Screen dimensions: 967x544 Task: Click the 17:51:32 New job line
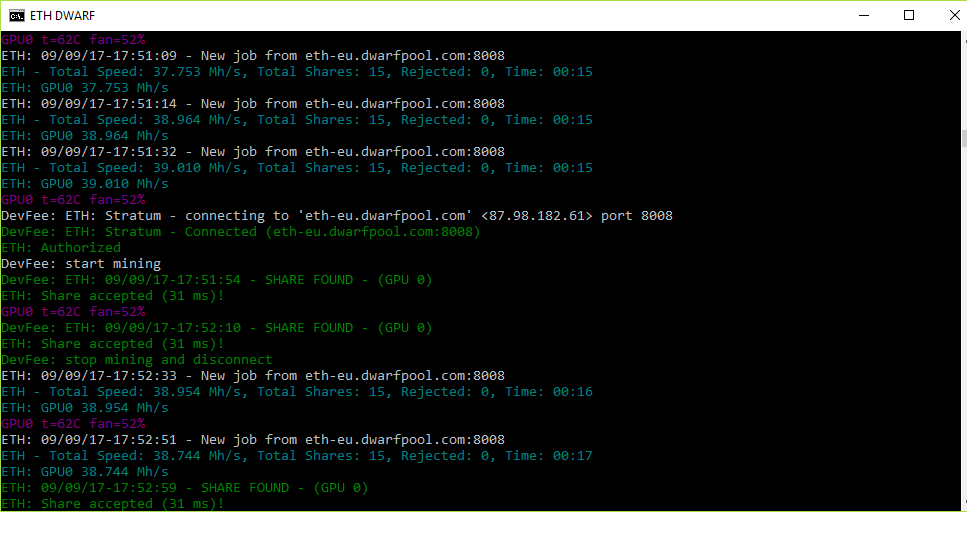click(x=253, y=152)
